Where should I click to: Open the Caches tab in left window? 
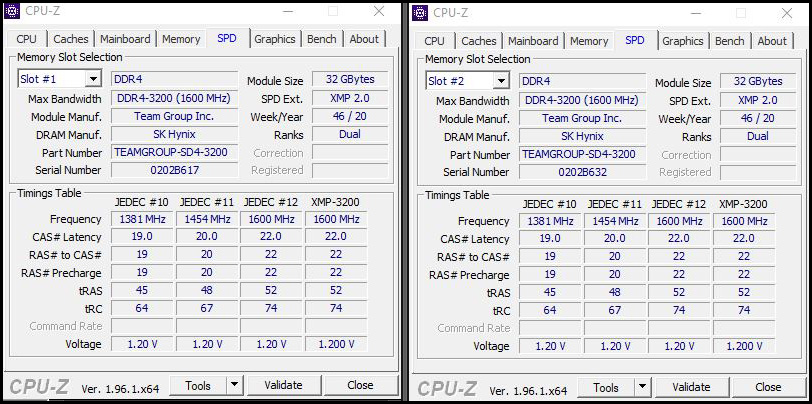pos(71,39)
